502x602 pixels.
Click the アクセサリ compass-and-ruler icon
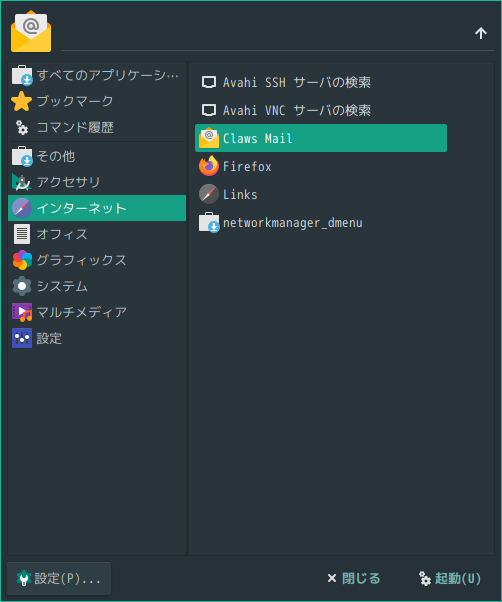[21, 182]
